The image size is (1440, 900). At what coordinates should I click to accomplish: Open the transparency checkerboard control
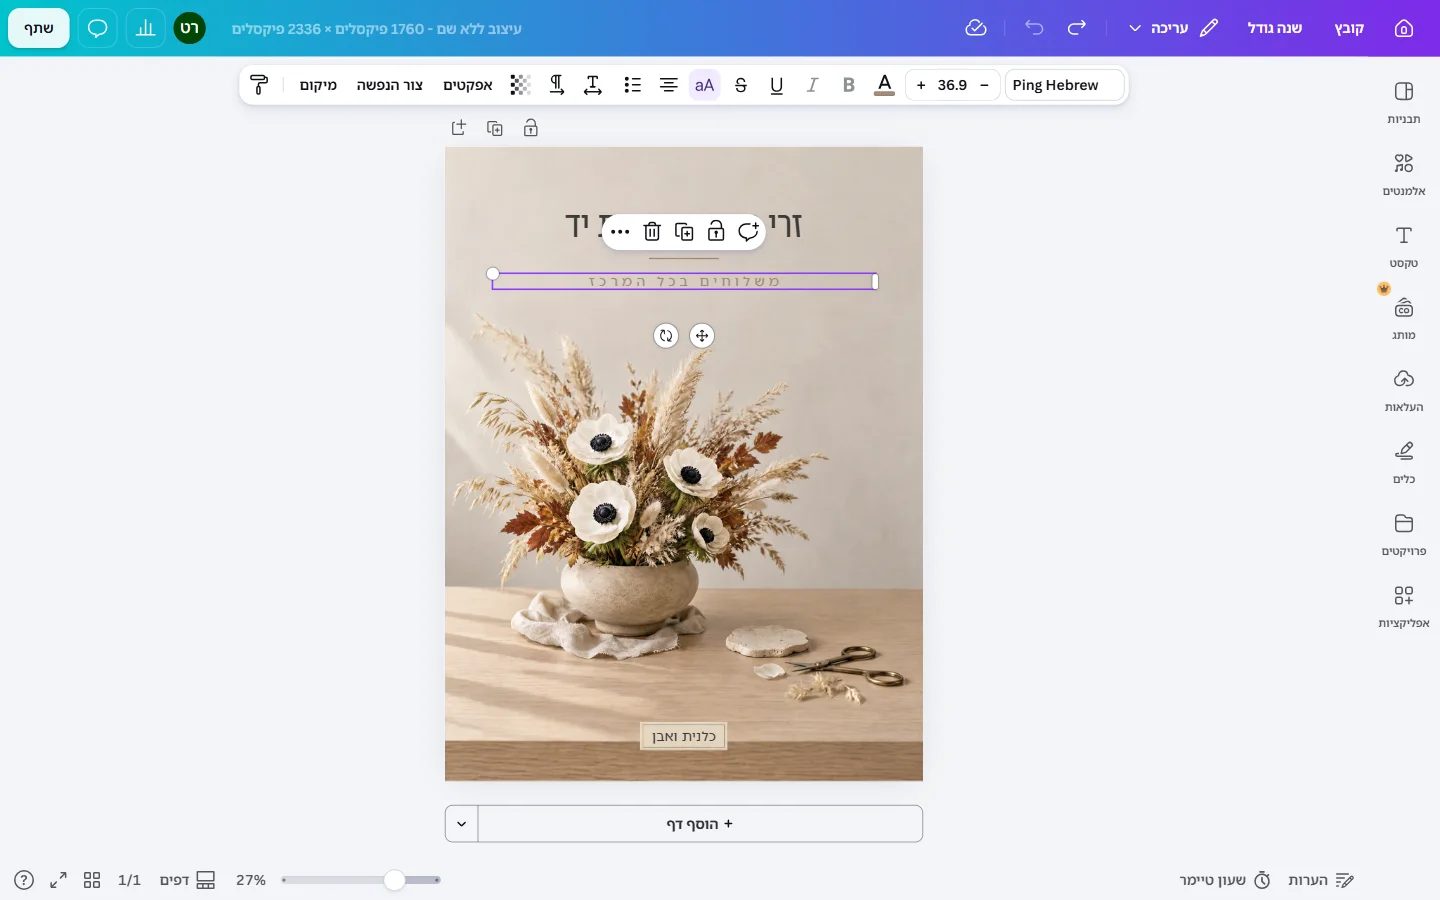click(x=520, y=85)
